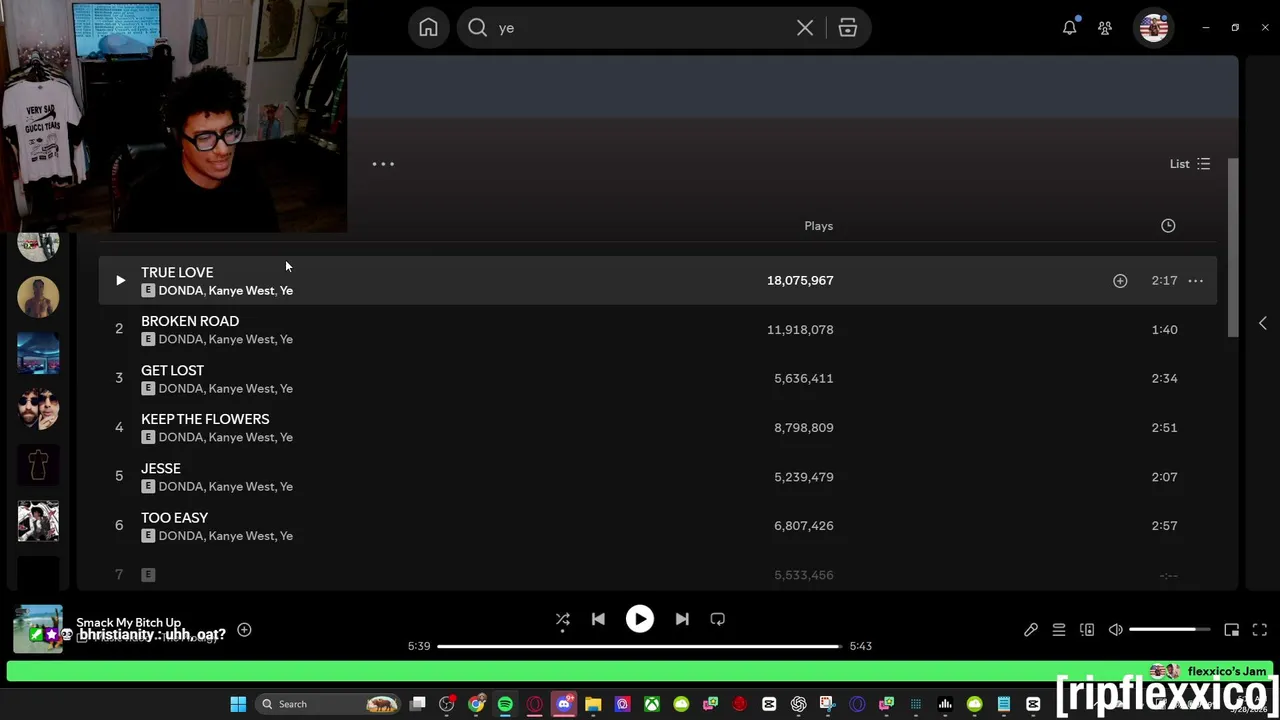The image size is (1280, 720).
Task: Play the TRUE LOVE track
Action: (120, 281)
